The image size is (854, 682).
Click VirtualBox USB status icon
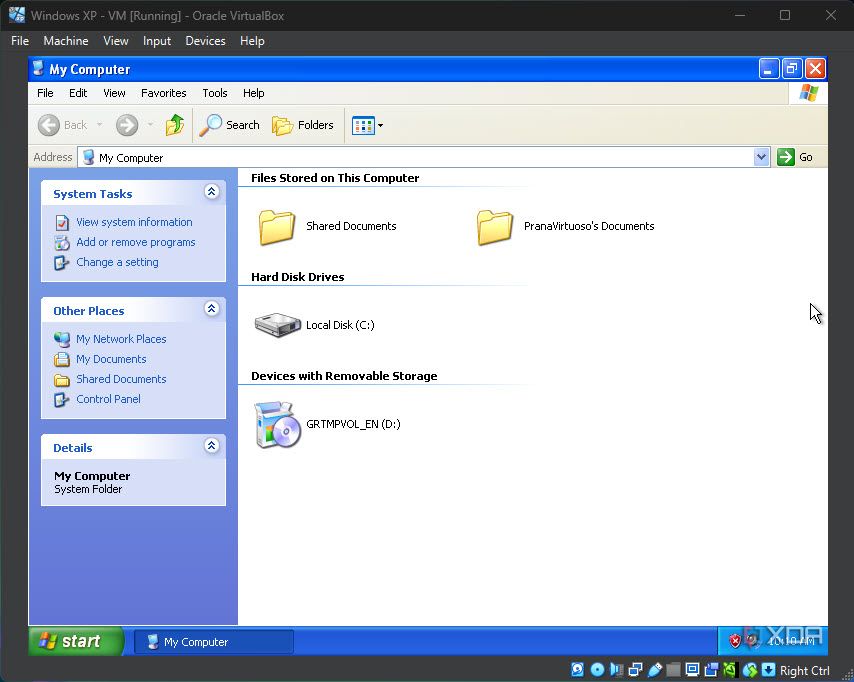coord(655,669)
